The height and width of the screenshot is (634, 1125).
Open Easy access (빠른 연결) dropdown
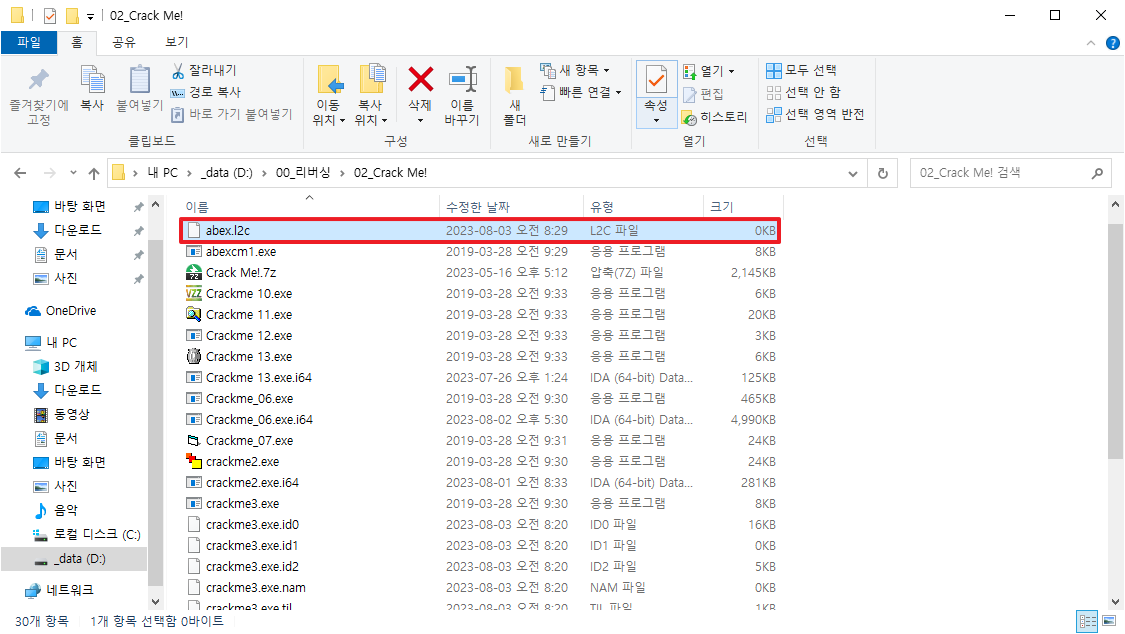pos(580,92)
